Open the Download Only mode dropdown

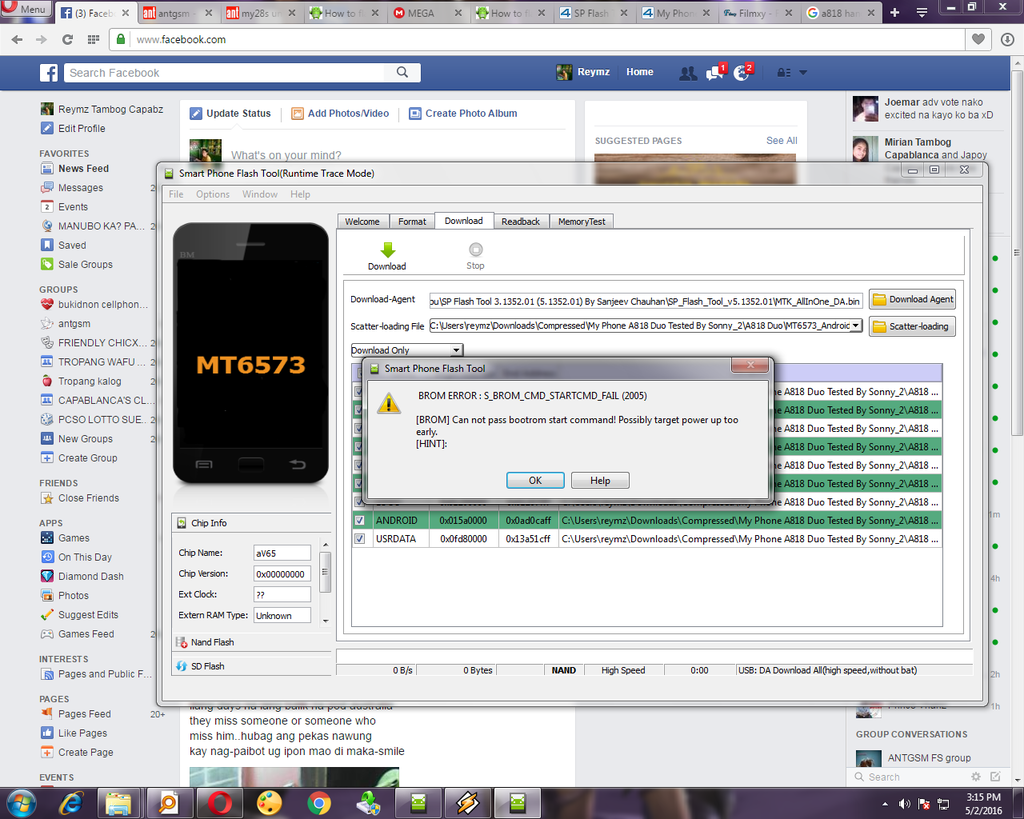point(407,350)
